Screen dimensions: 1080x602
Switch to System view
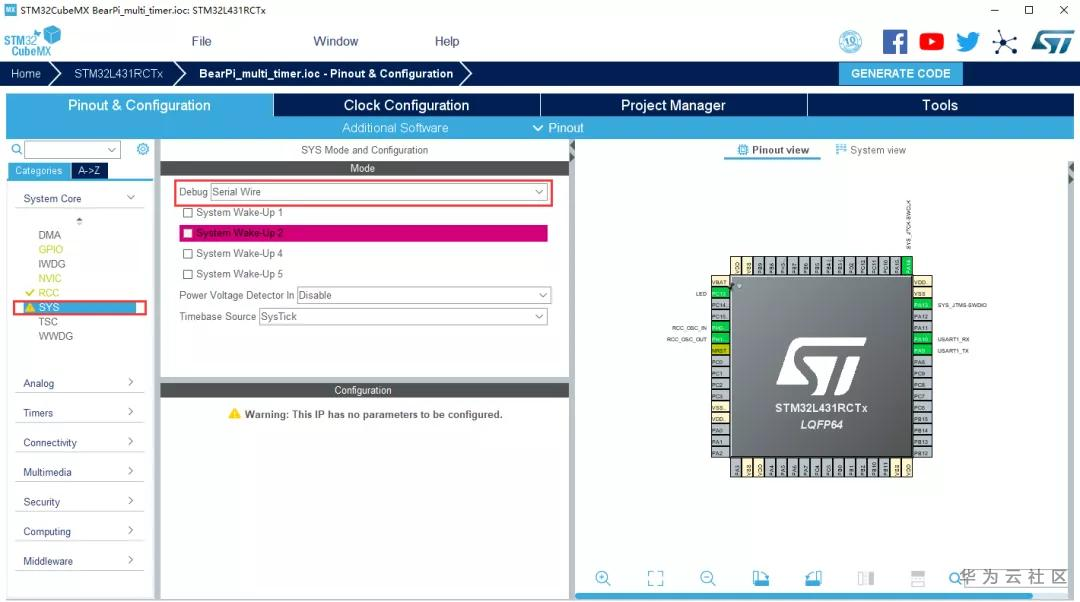(x=870, y=150)
